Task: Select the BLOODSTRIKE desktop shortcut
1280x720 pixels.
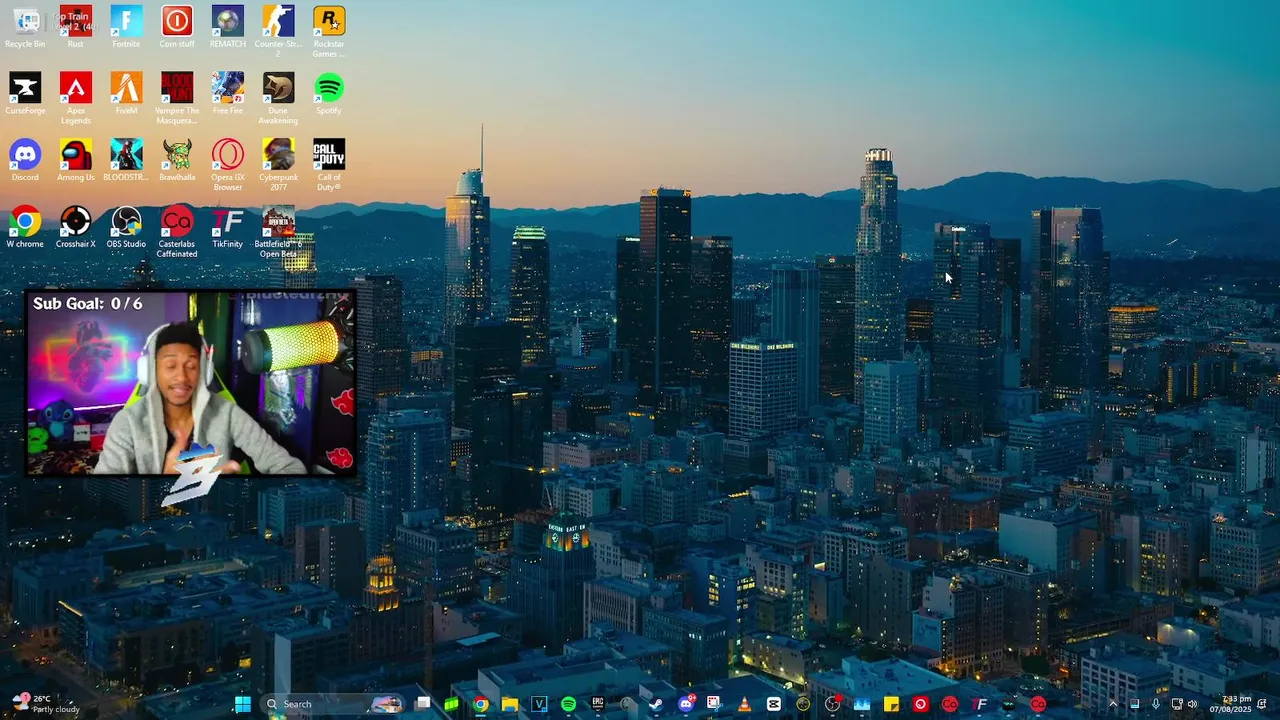Action: pos(126,160)
